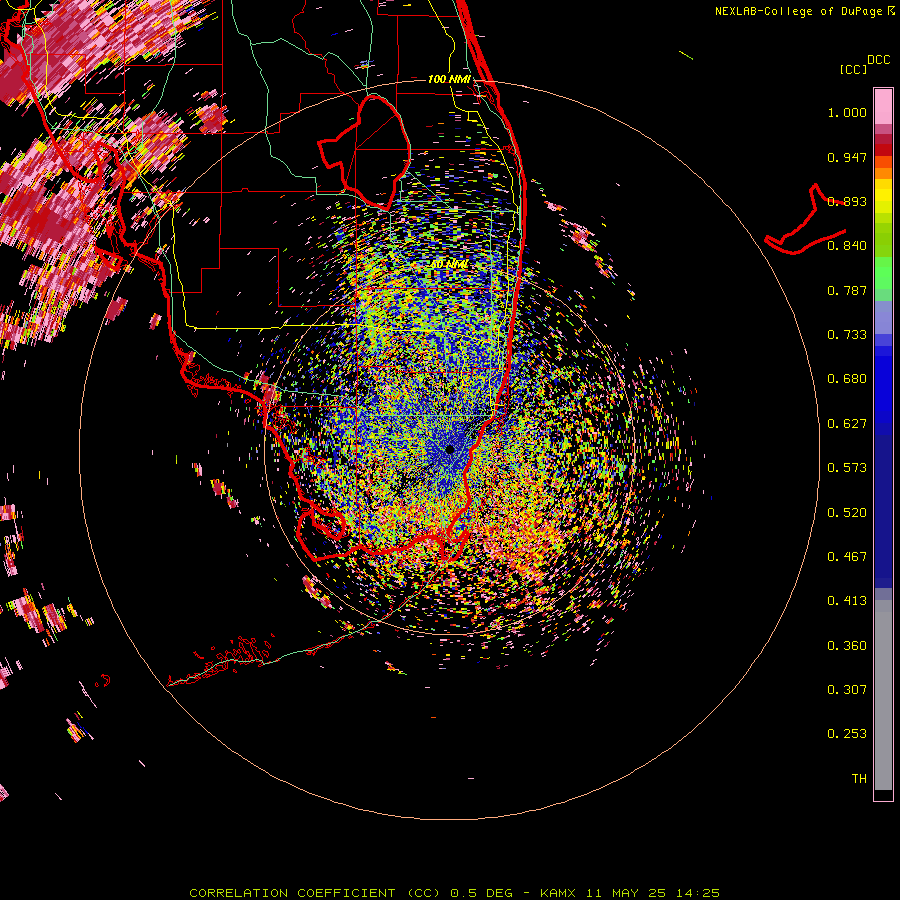Select the 1.000 value on the scale
The height and width of the screenshot is (900, 900).
pyautogui.click(x=847, y=112)
